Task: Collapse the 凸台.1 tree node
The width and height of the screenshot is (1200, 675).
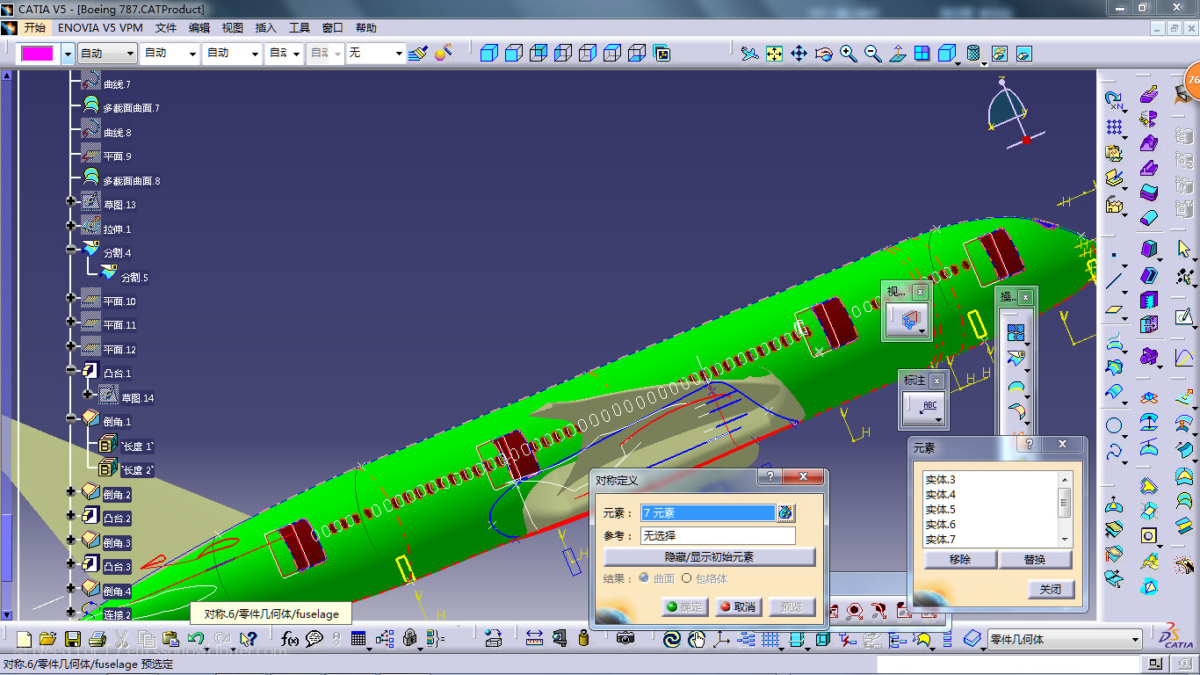Action: 71,371
